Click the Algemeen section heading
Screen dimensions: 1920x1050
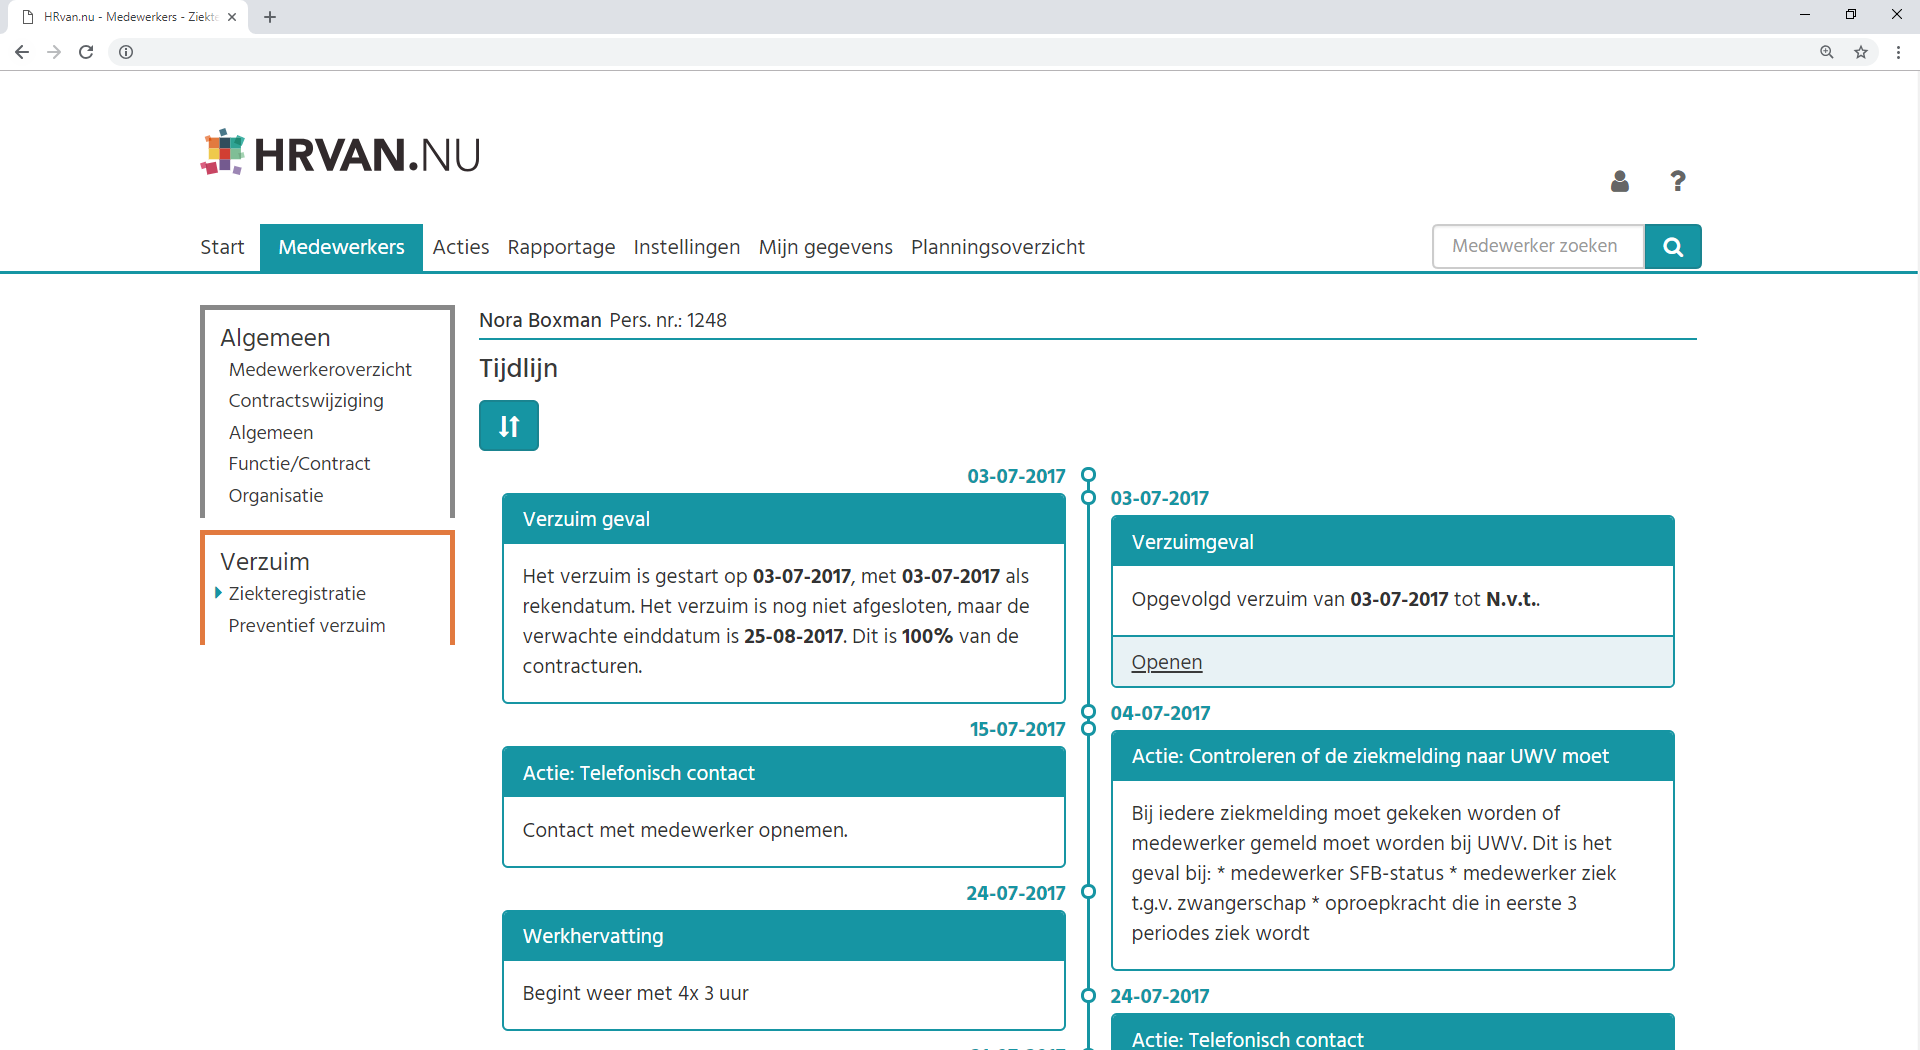click(x=275, y=338)
